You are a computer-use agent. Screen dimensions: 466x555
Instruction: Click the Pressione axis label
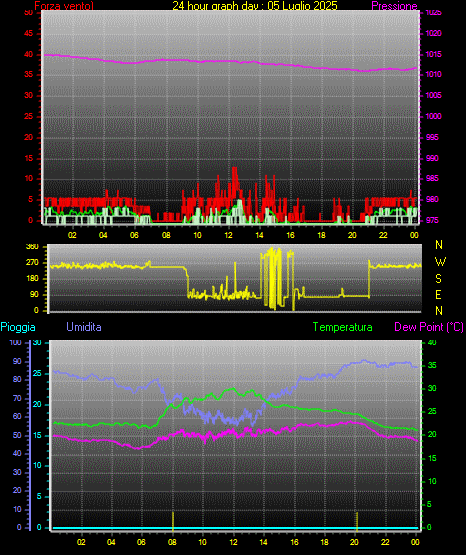click(395, 6)
